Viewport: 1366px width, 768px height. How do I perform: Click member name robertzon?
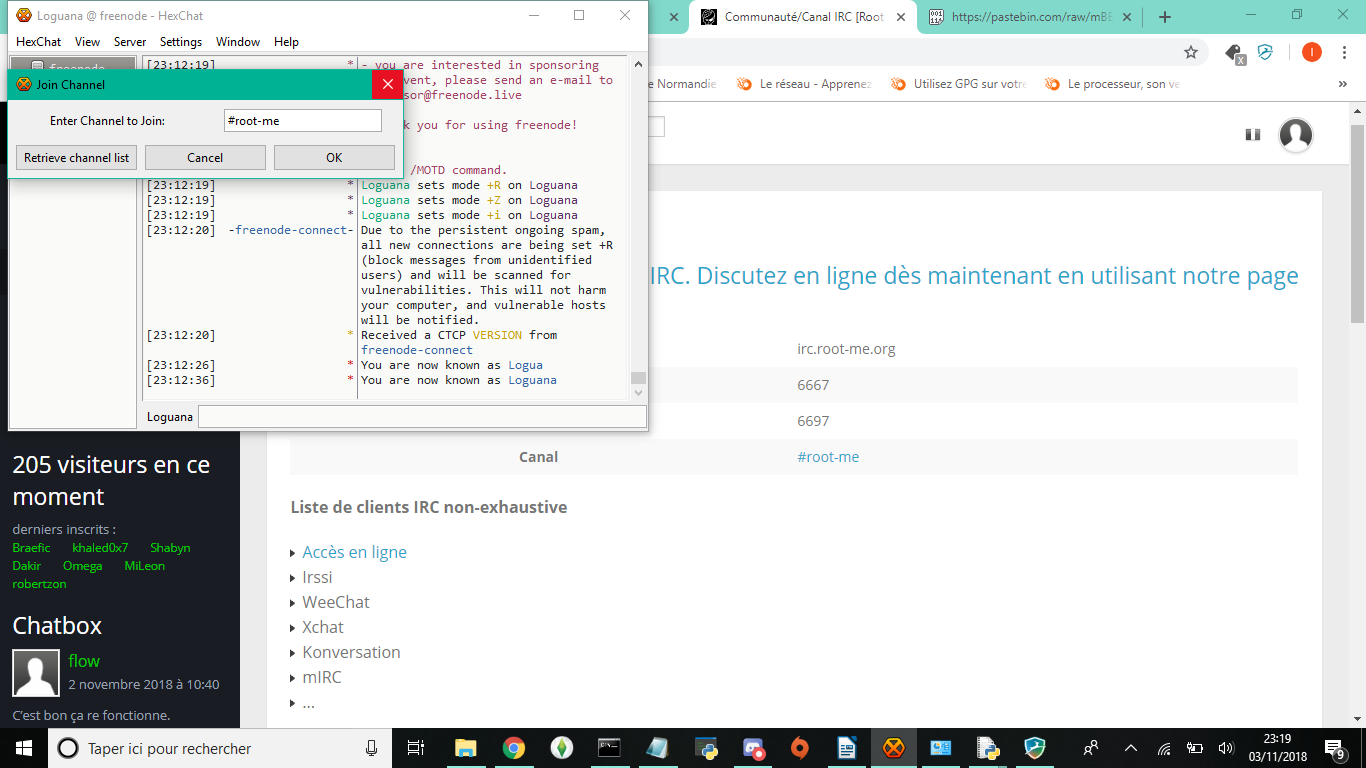40,584
